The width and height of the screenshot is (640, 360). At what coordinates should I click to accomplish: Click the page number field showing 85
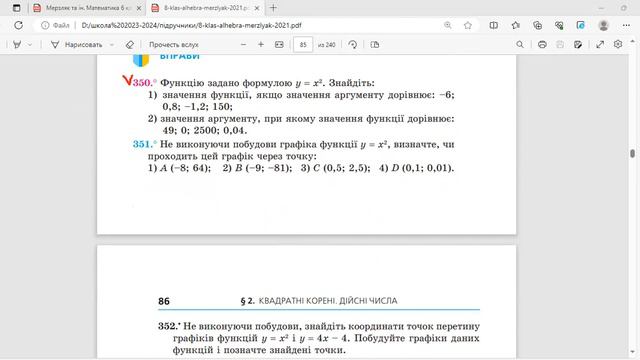pos(303,44)
